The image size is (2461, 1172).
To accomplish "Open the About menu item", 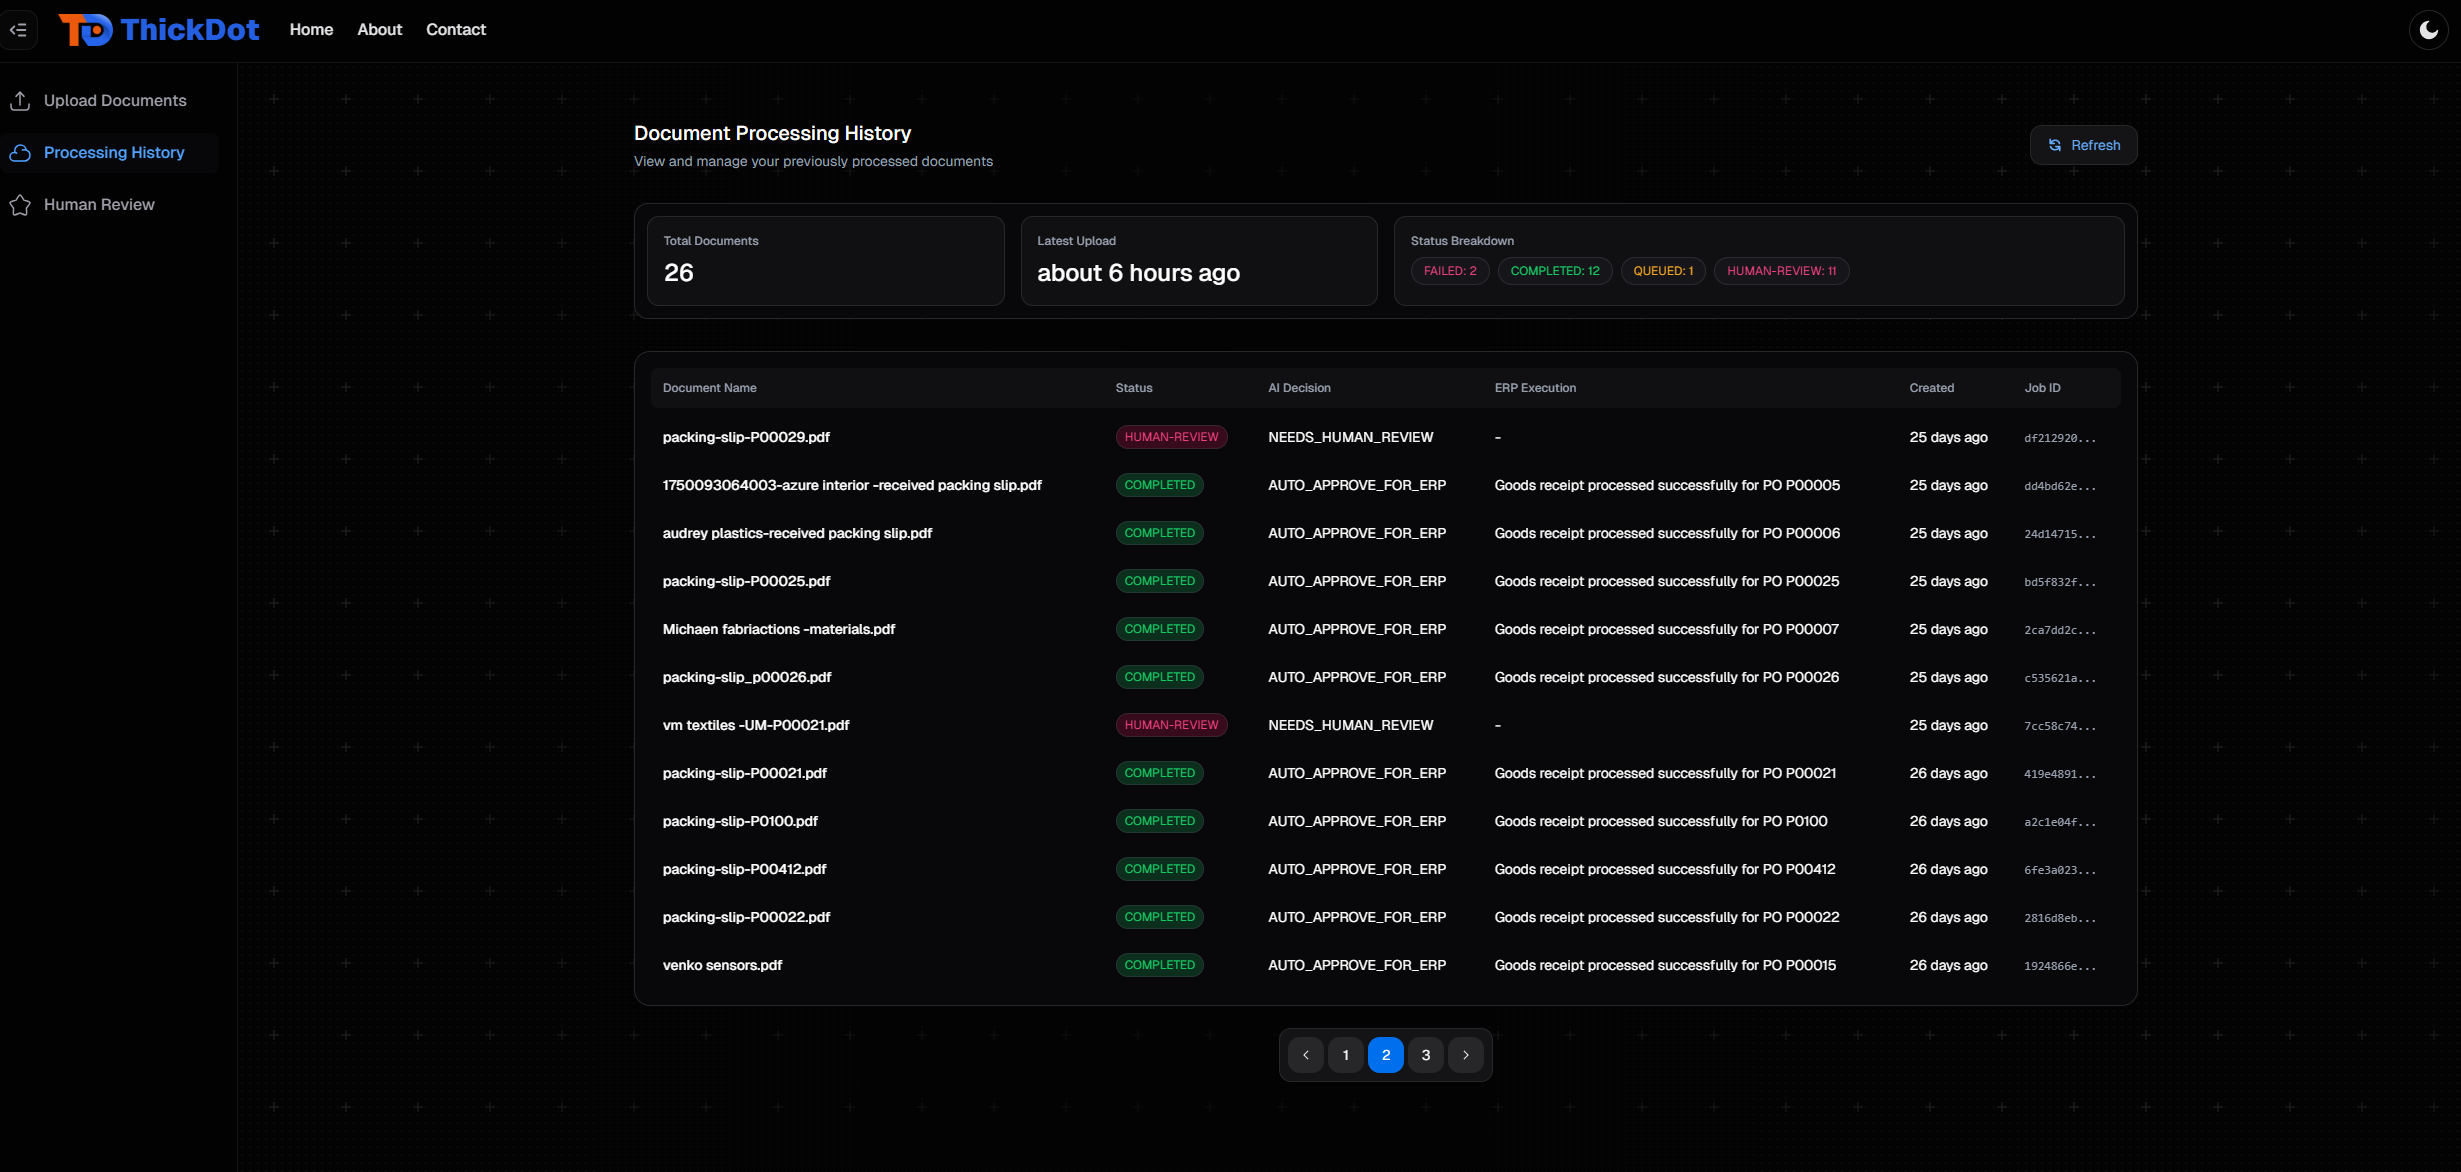I will pos(379,30).
